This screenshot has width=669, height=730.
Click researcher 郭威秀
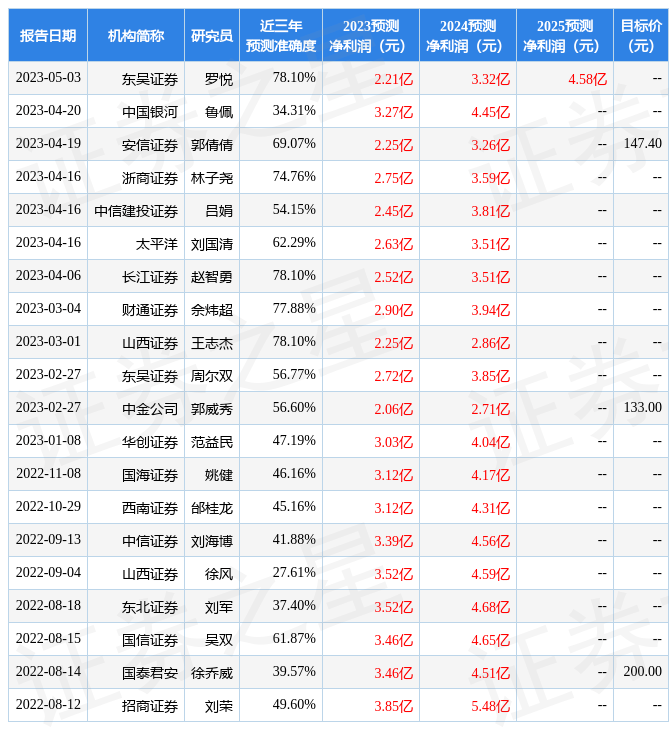click(x=212, y=410)
